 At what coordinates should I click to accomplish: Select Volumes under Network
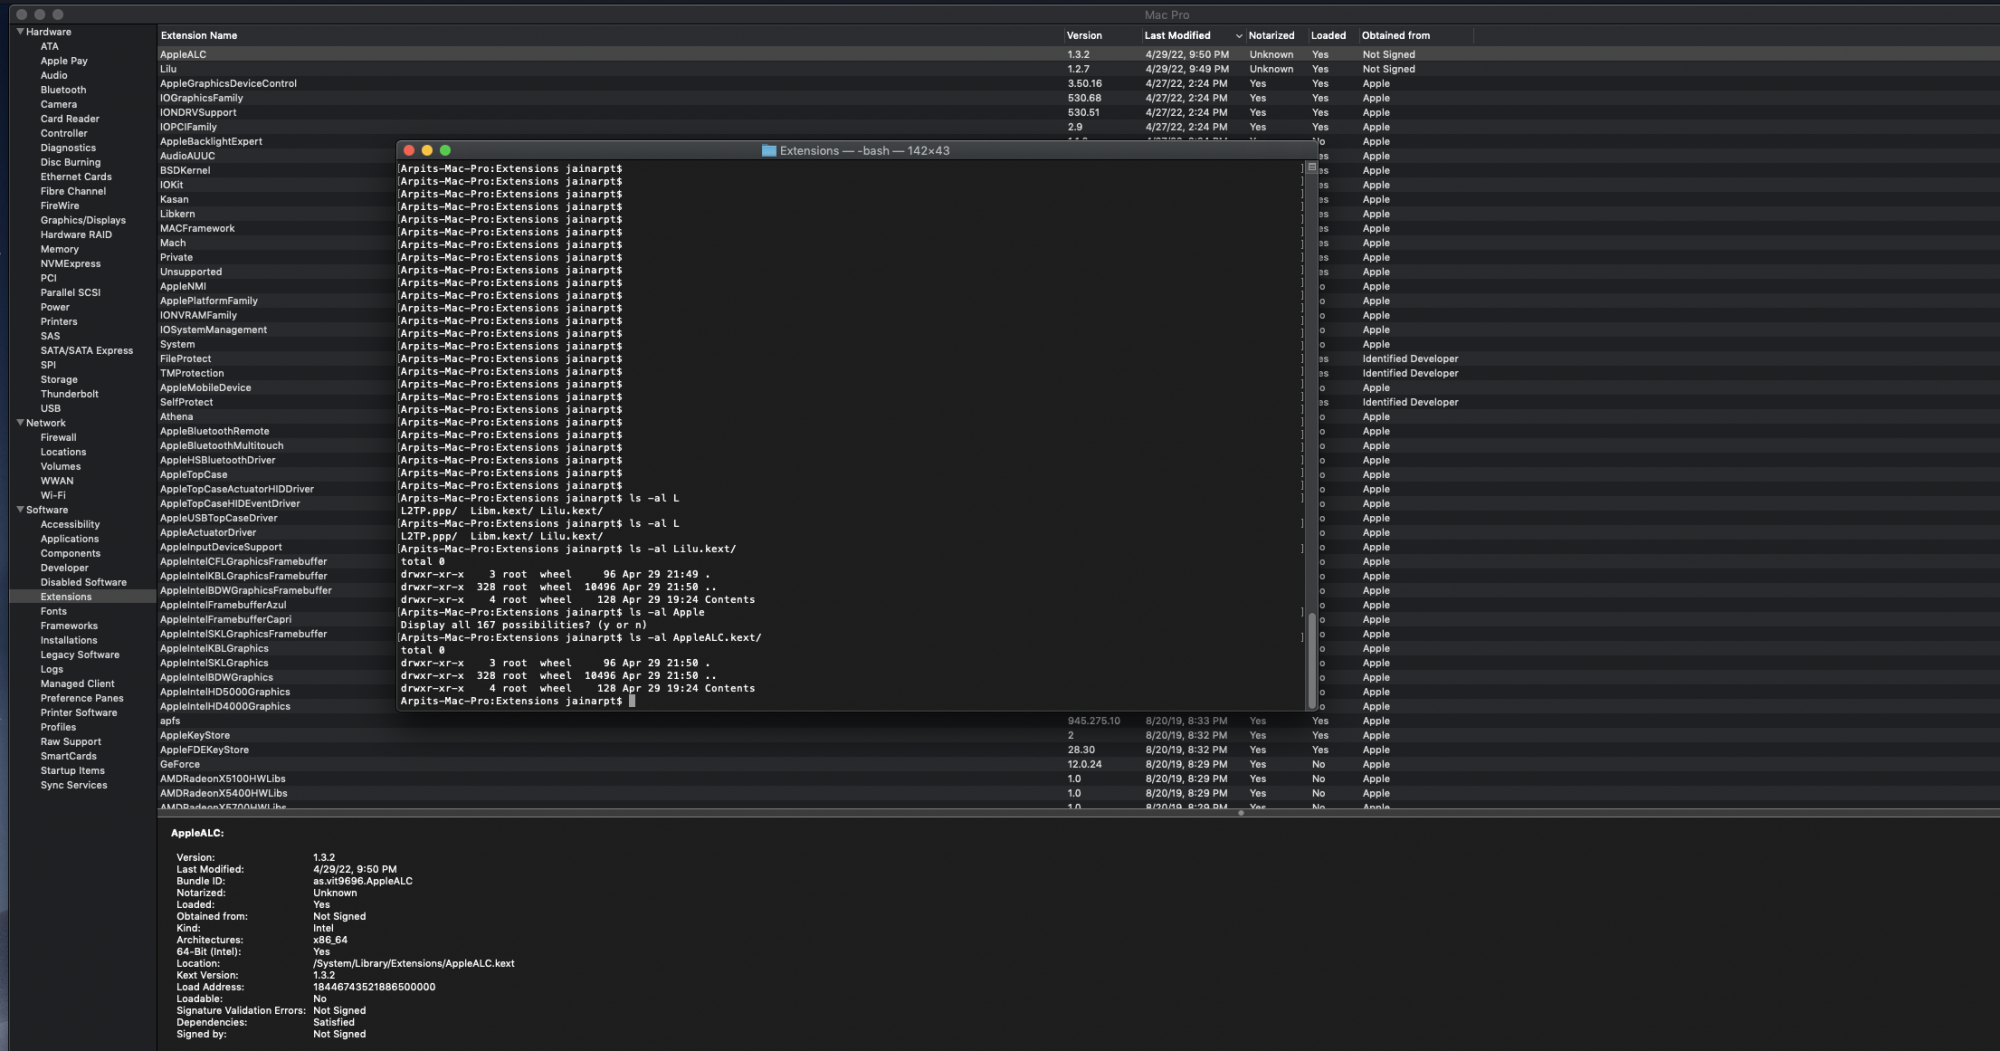click(x=60, y=467)
